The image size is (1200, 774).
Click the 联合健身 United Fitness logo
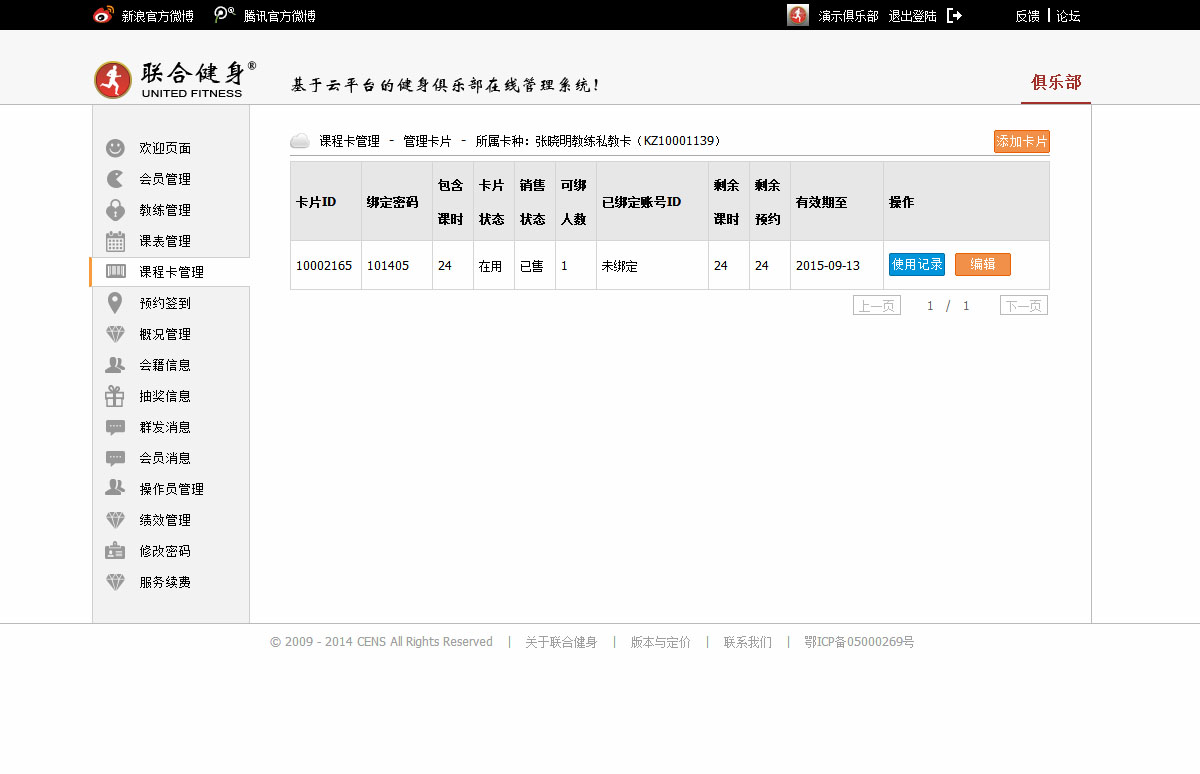coord(175,80)
